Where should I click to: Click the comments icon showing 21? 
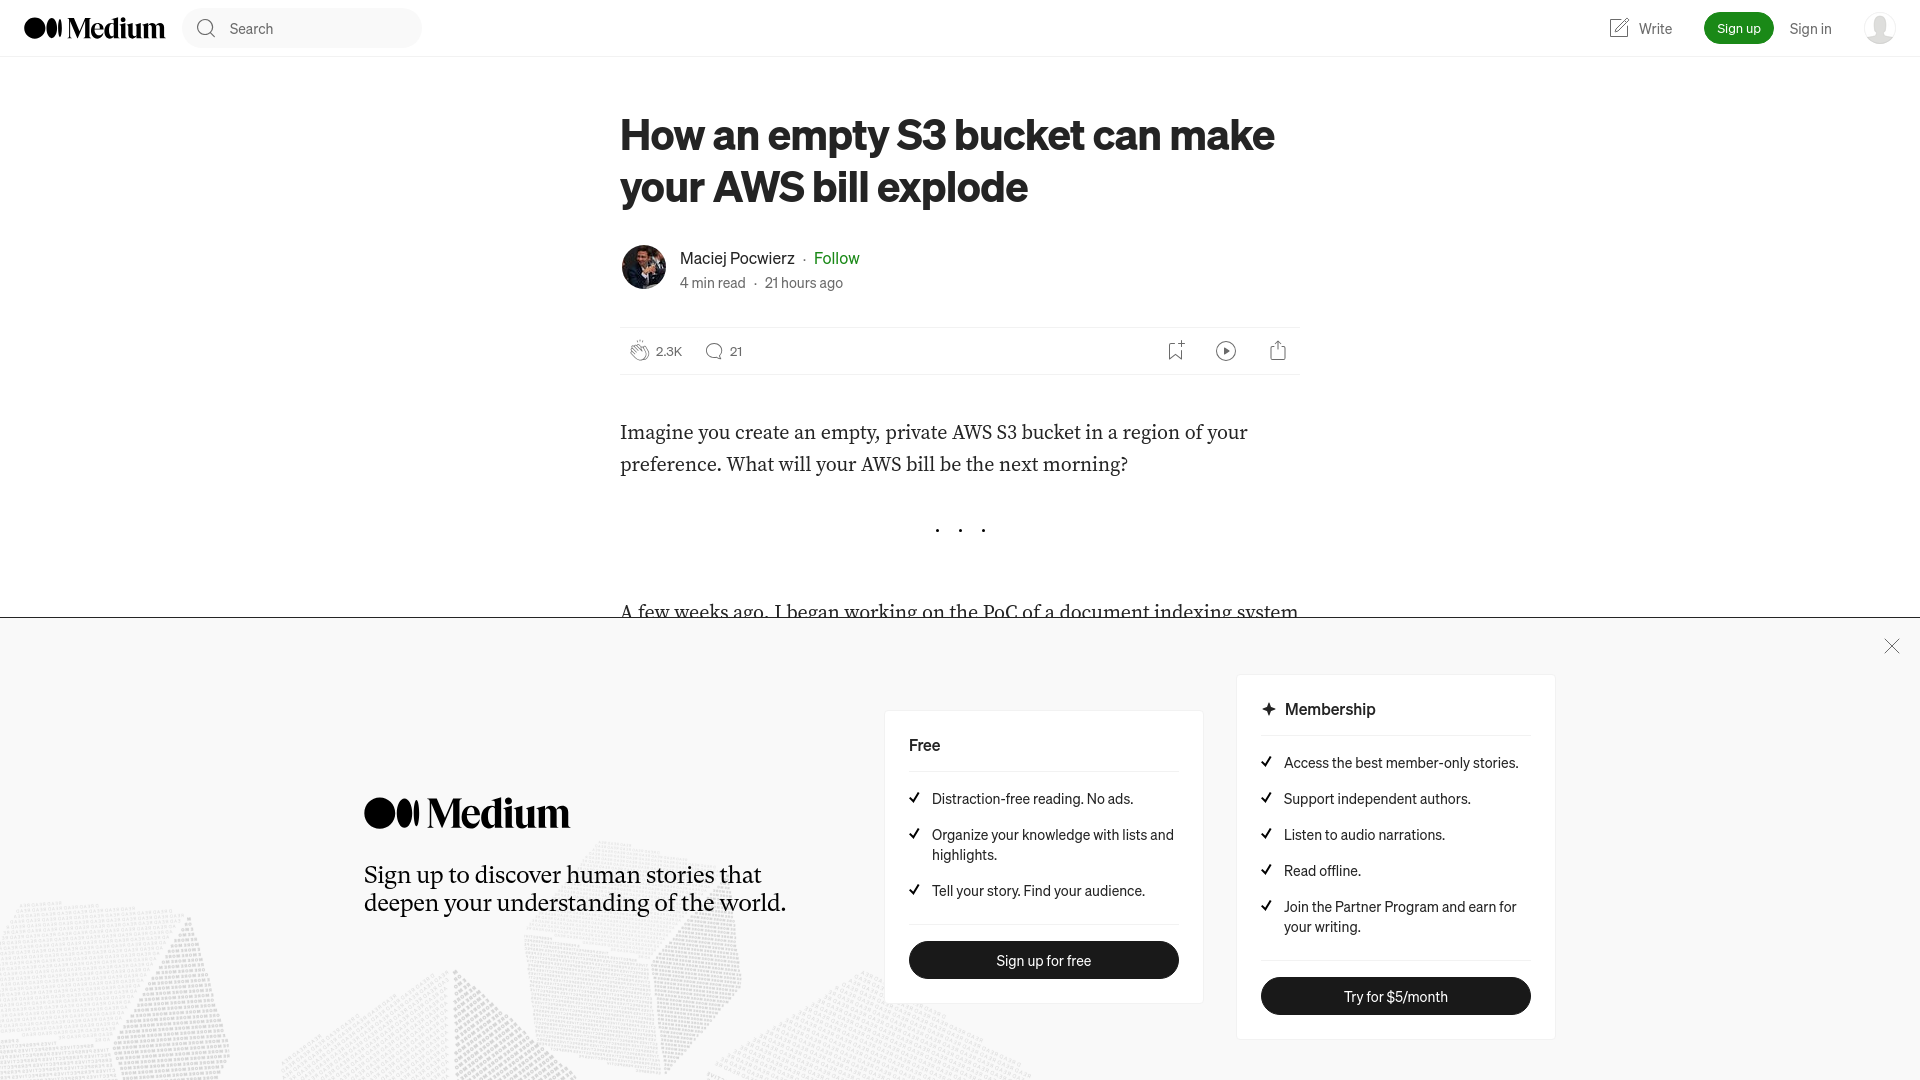tap(713, 349)
